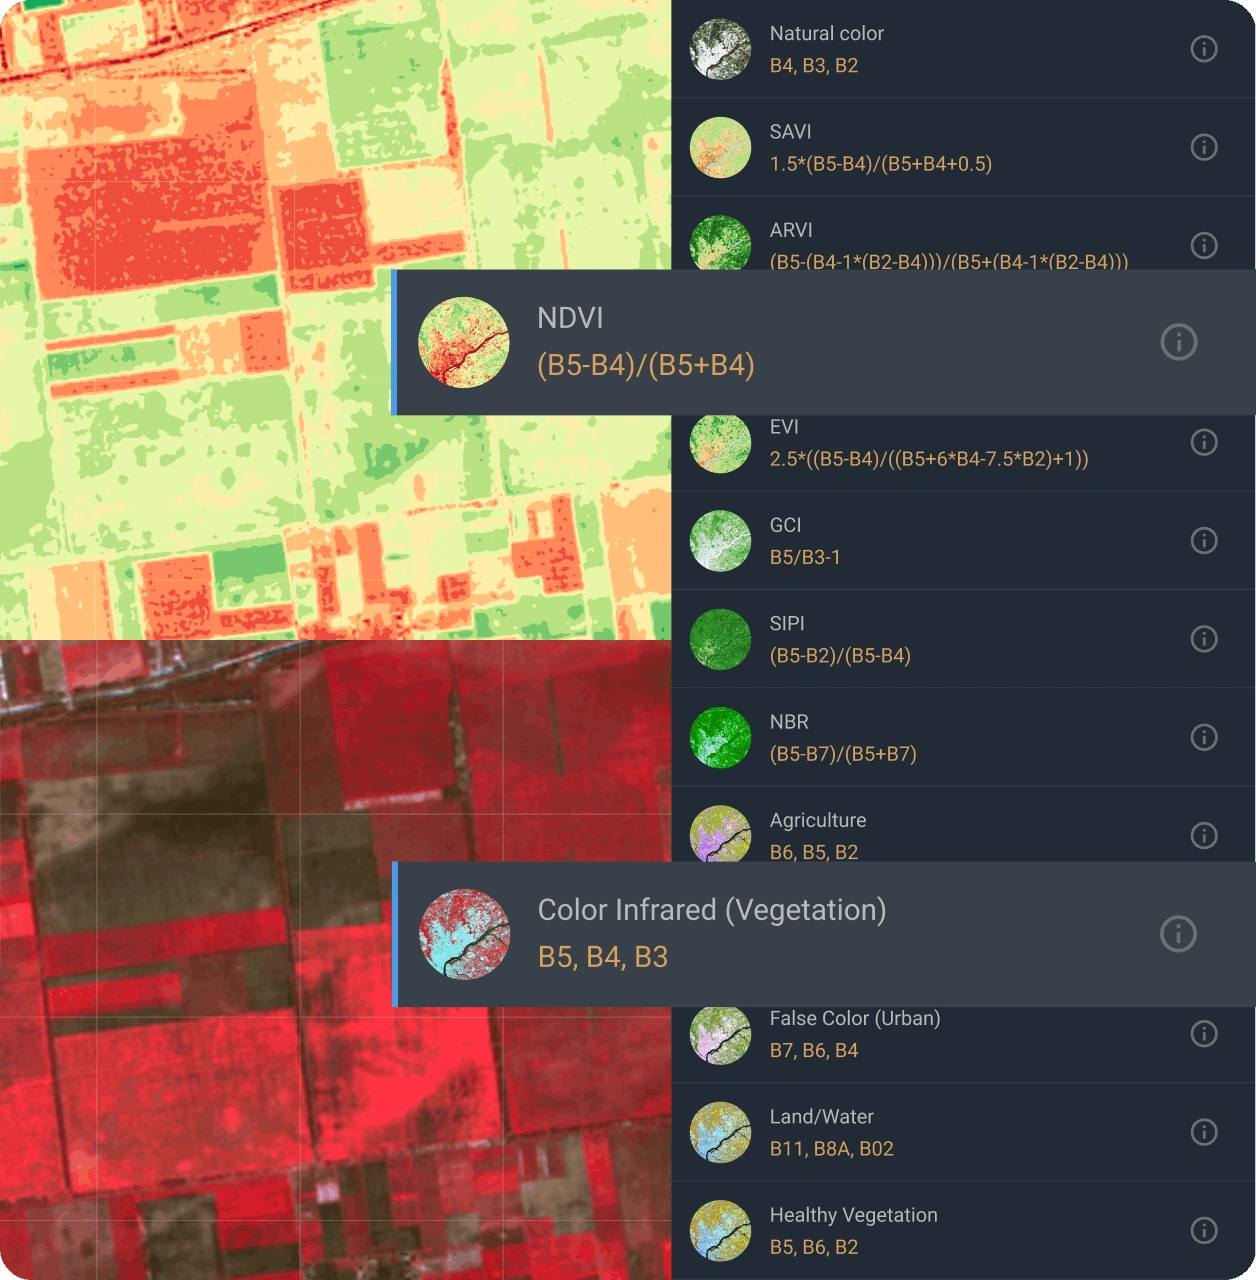The image size is (1256, 1280).
Task: Click the info icon for EVI
Action: click(x=1204, y=442)
